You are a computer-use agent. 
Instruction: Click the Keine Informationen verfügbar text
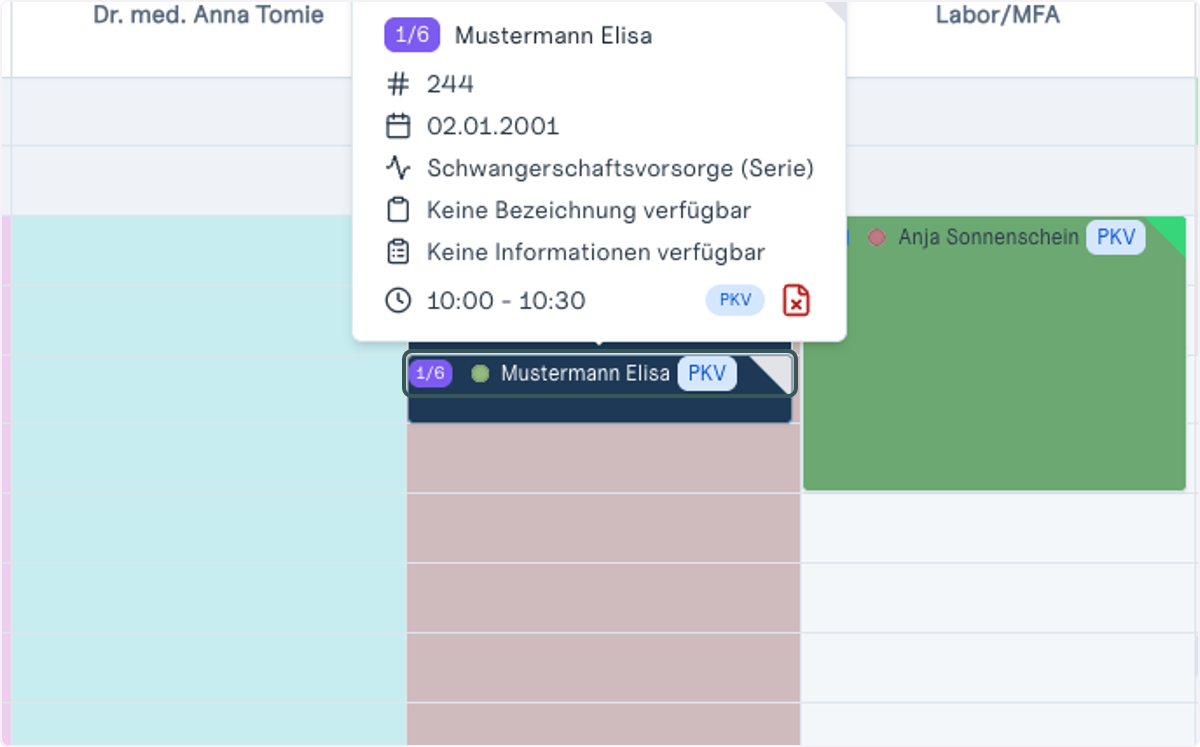tap(596, 252)
